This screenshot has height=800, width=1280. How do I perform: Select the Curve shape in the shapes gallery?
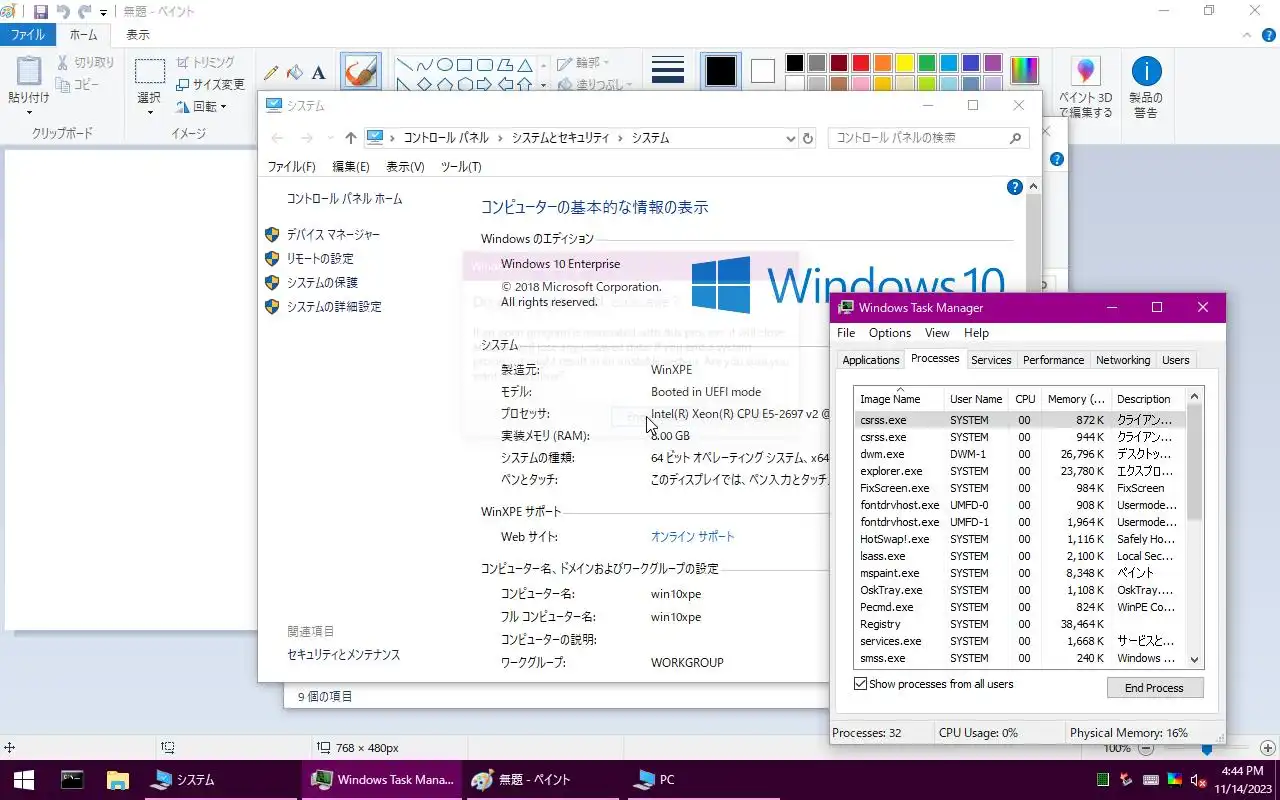coord(425,65)
